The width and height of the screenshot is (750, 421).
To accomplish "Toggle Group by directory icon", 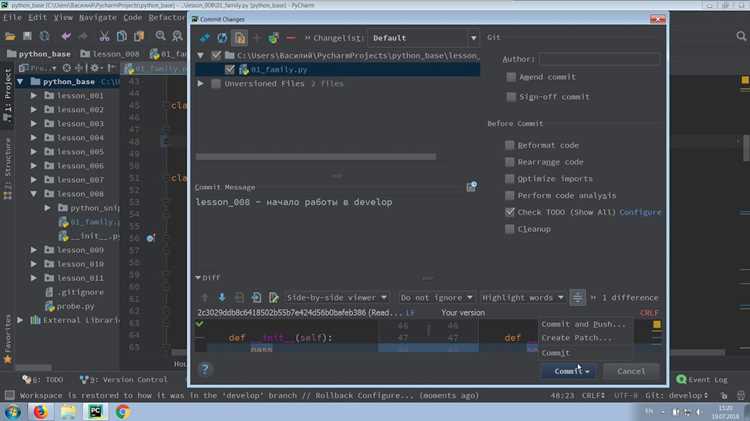I will tap(240, 38).
